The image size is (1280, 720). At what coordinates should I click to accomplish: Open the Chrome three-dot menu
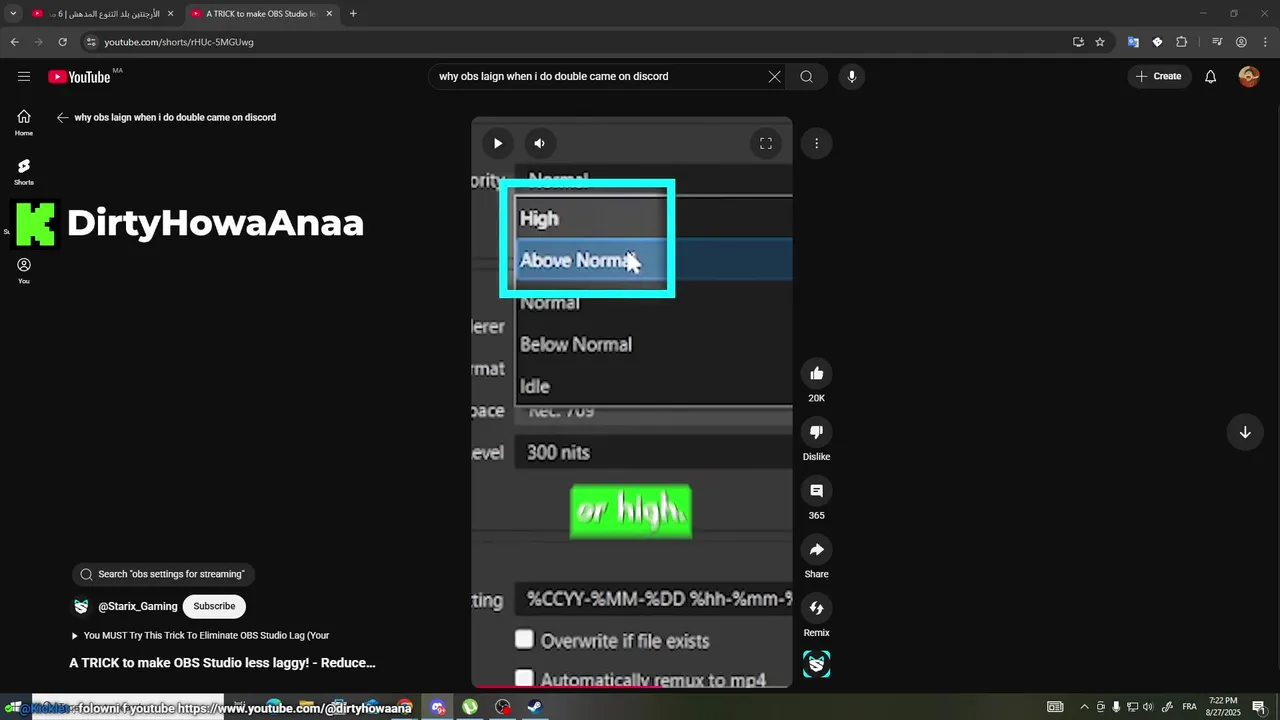pyautogui.click(x=1265, y=42)
